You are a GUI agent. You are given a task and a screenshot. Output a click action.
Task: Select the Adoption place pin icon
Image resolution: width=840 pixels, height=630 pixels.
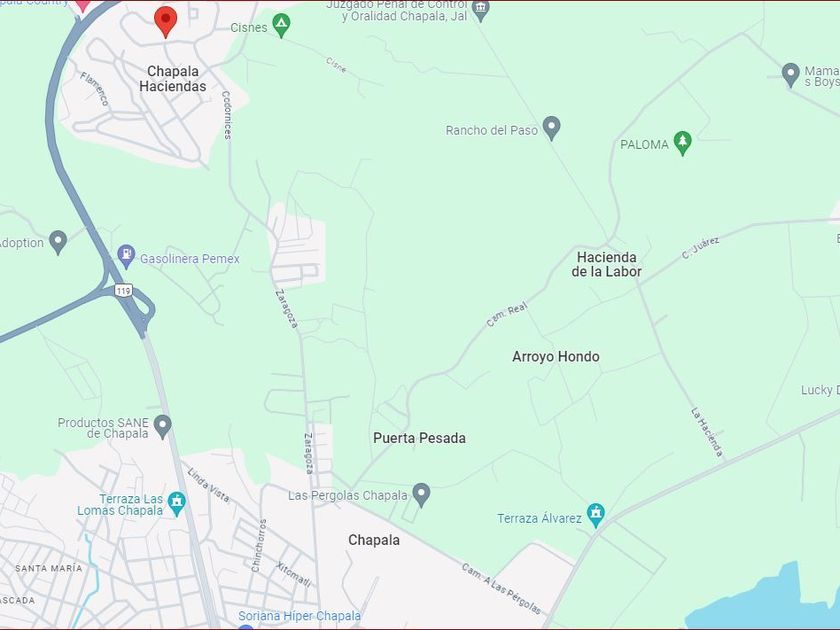pos(58,242)
